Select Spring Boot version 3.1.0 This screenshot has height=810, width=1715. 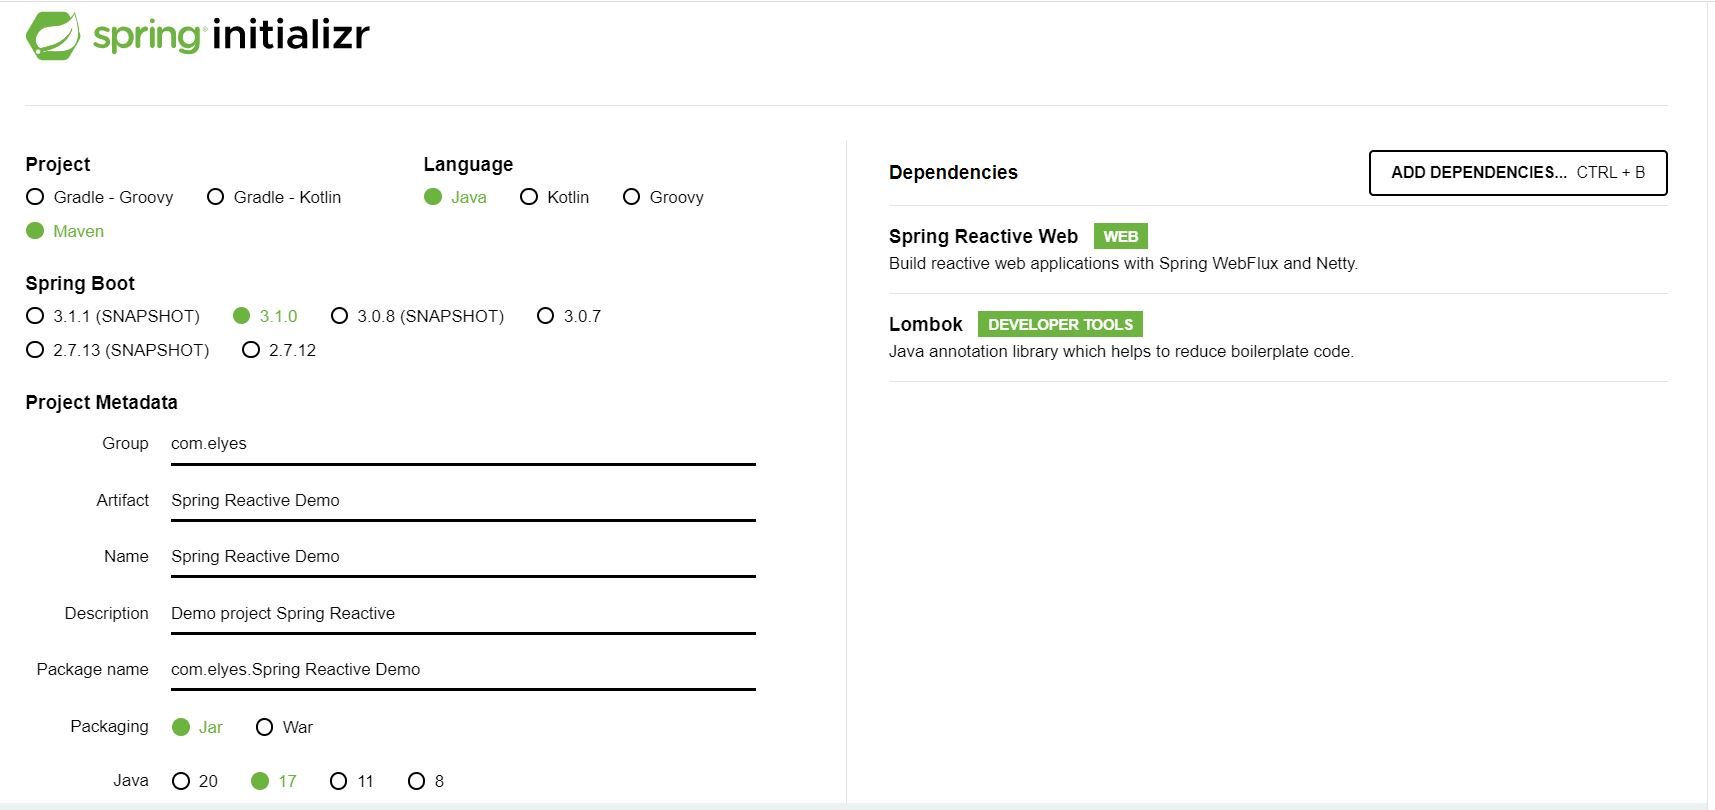pyautogui.click(x=265, y=316)
